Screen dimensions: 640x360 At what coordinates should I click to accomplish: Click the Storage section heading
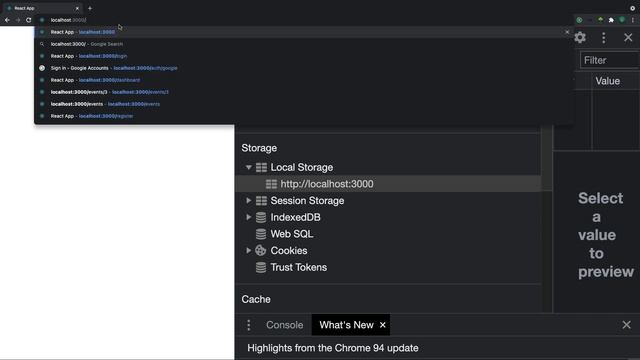[x=259, y=148]
